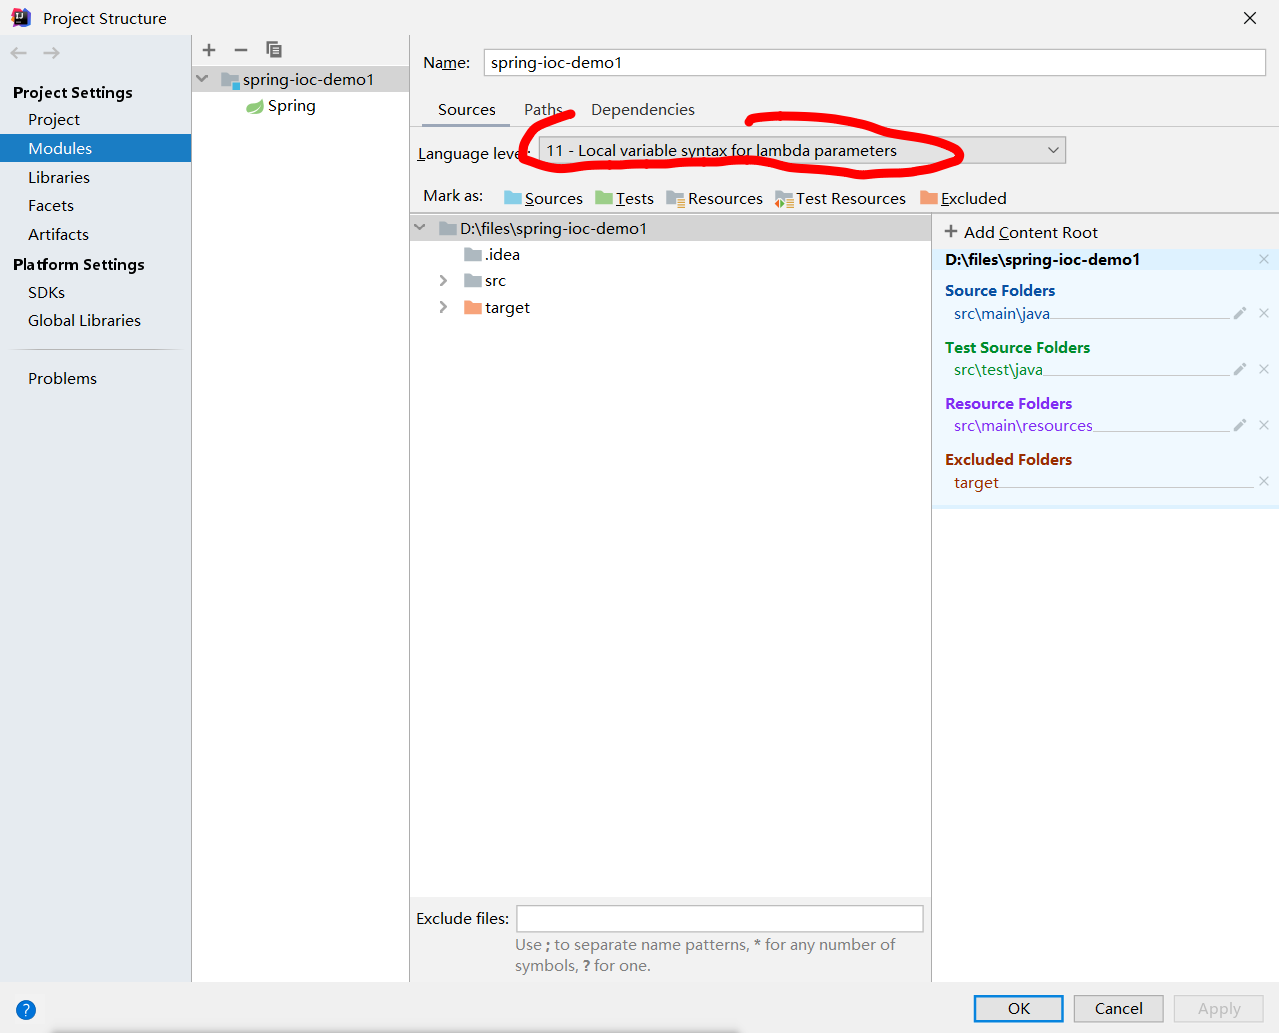Click src\main\java source folder entry

(x=1002, y=314)
